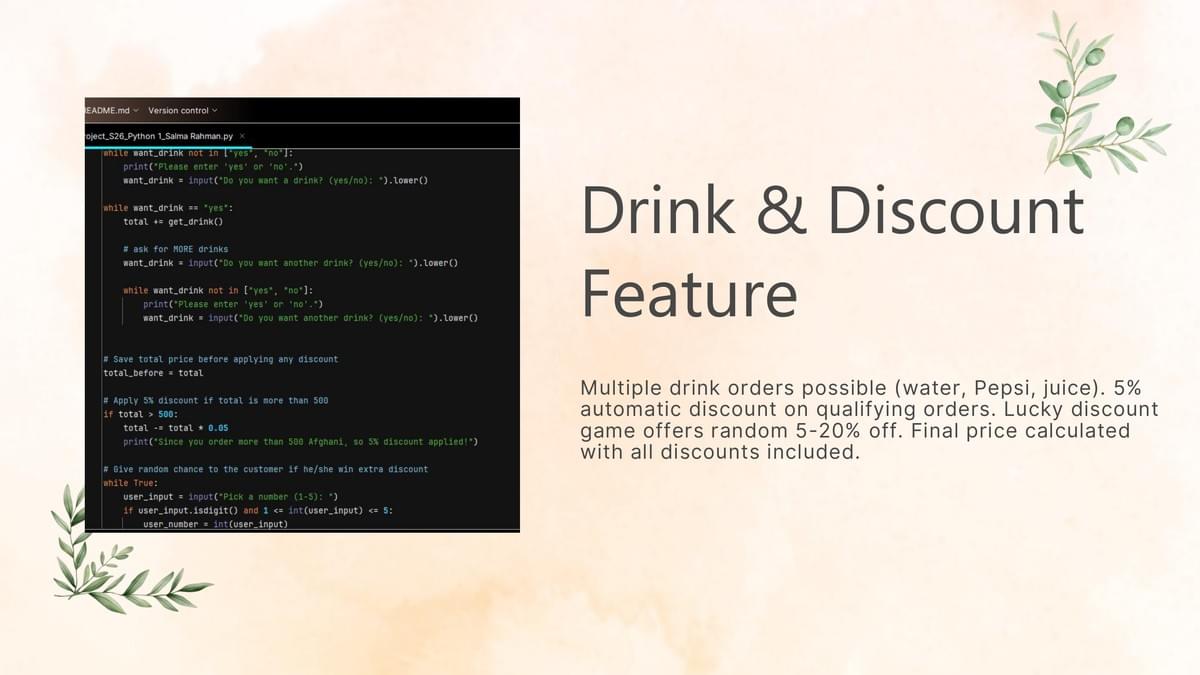
Task: Click the line total -= total * 0.05
Action: [175, 428]
